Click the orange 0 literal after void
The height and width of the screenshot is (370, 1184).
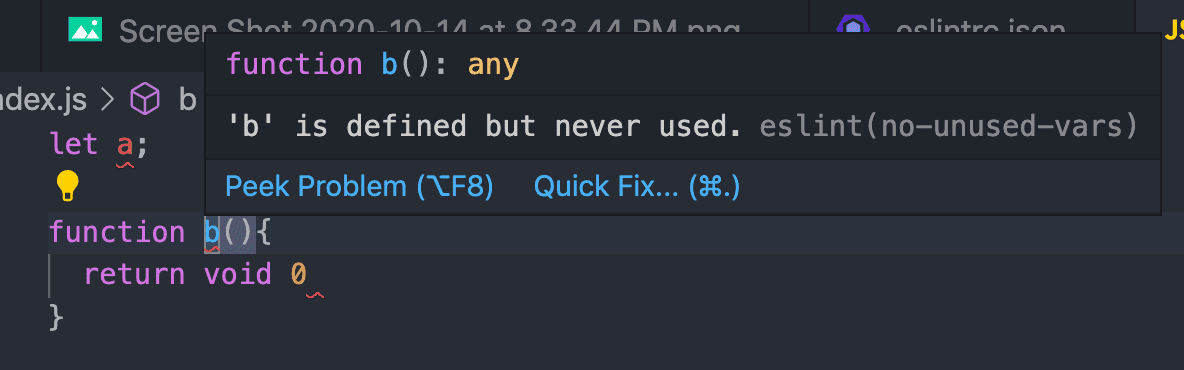coord(299,274)
